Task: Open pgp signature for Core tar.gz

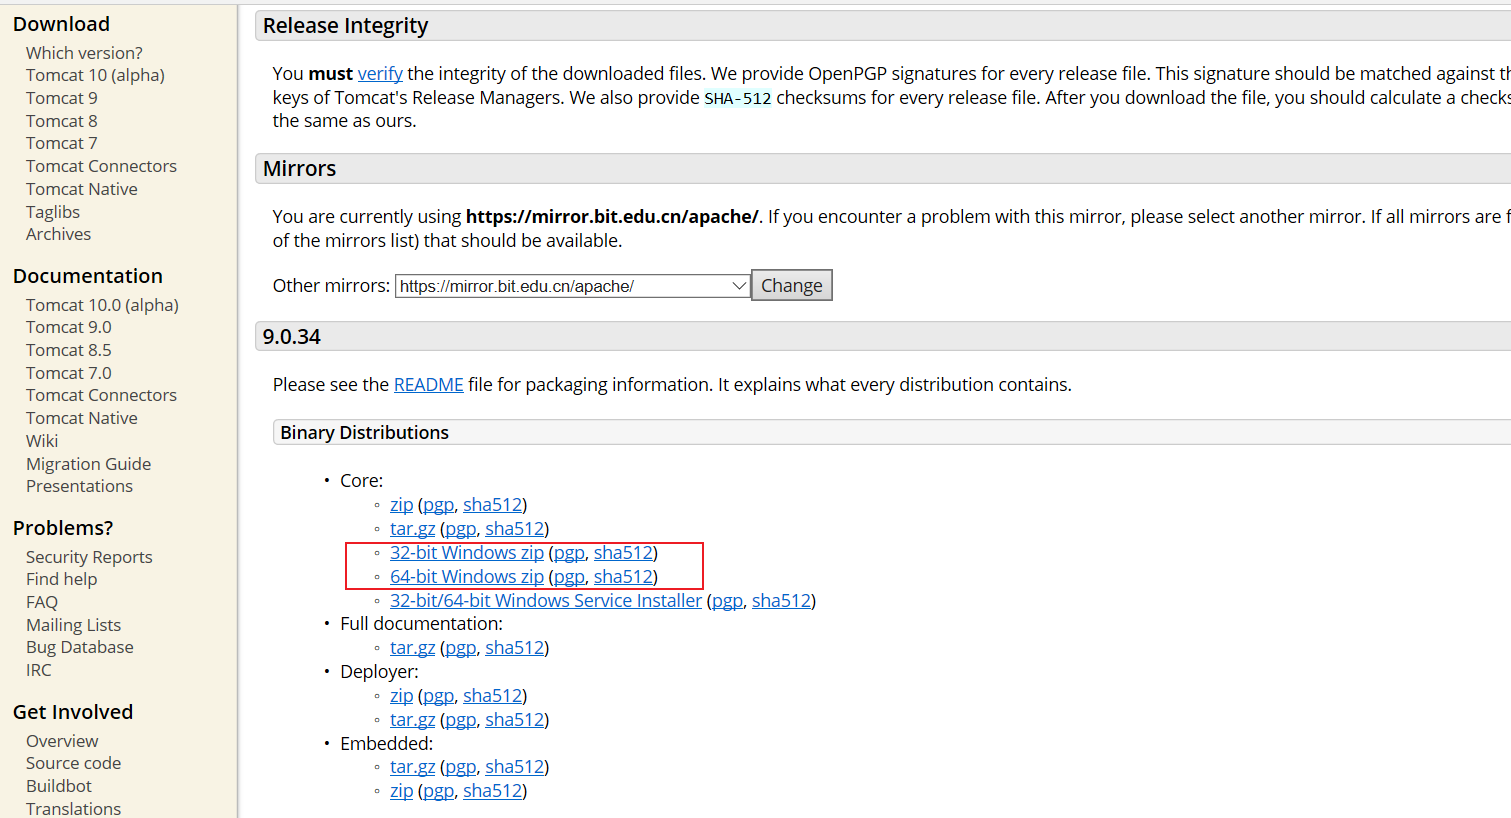Action: [x=460, y=529]
